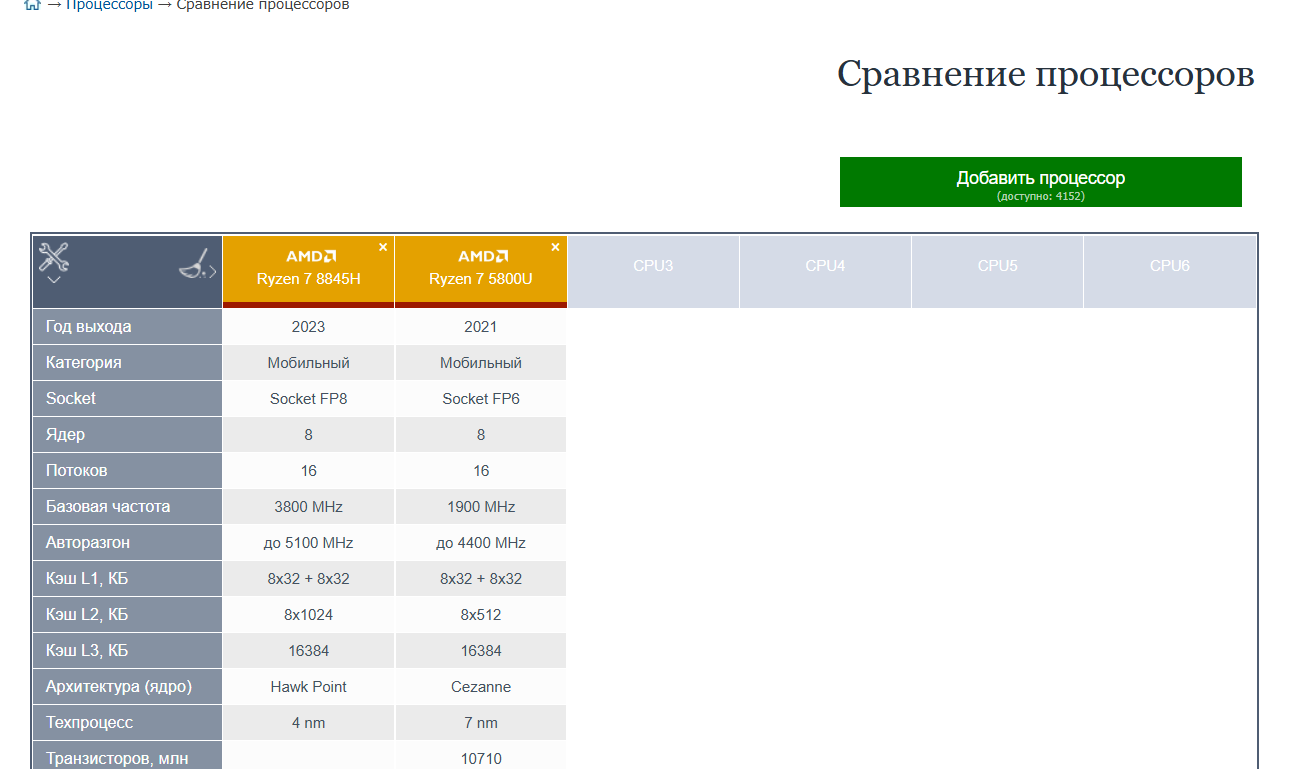
Task: Click the до 4400 MHz boost cell
Action: coord(481,543)
